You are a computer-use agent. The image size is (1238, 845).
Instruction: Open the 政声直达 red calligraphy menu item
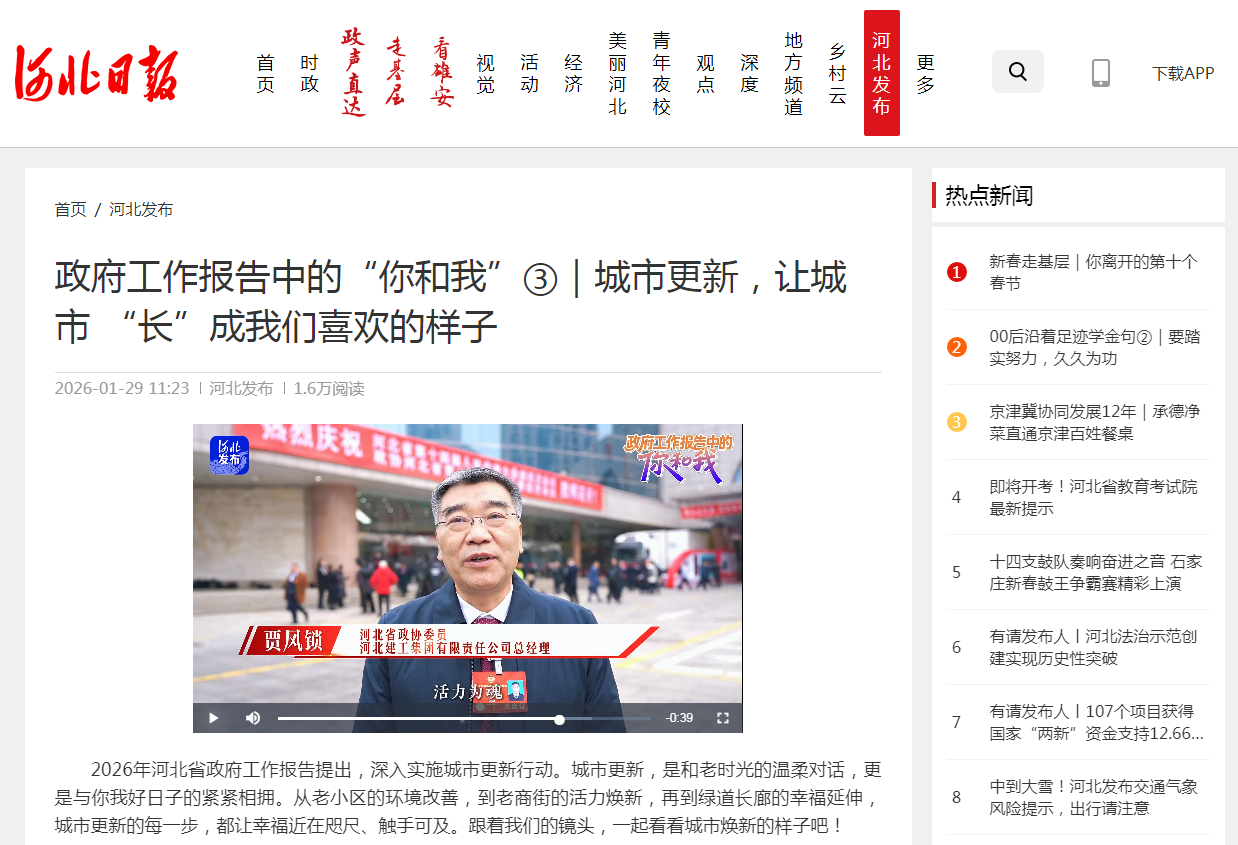353,73
